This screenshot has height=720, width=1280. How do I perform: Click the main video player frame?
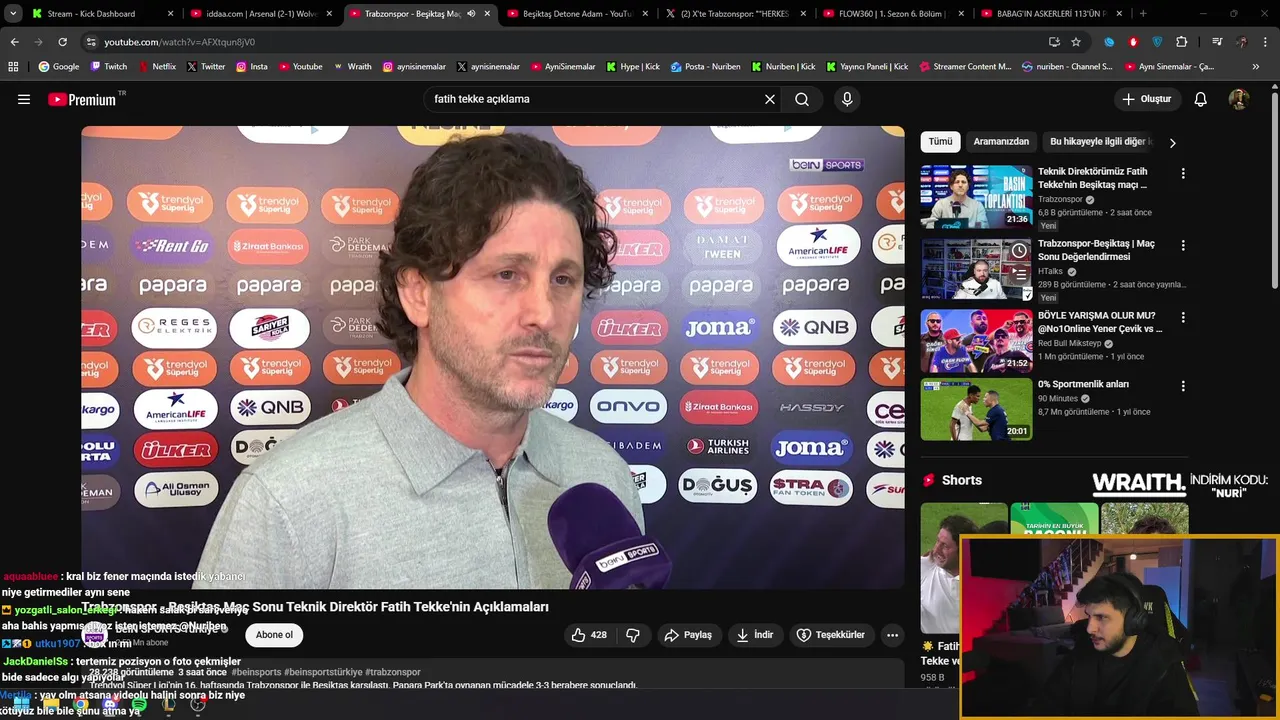coord(493,357)
